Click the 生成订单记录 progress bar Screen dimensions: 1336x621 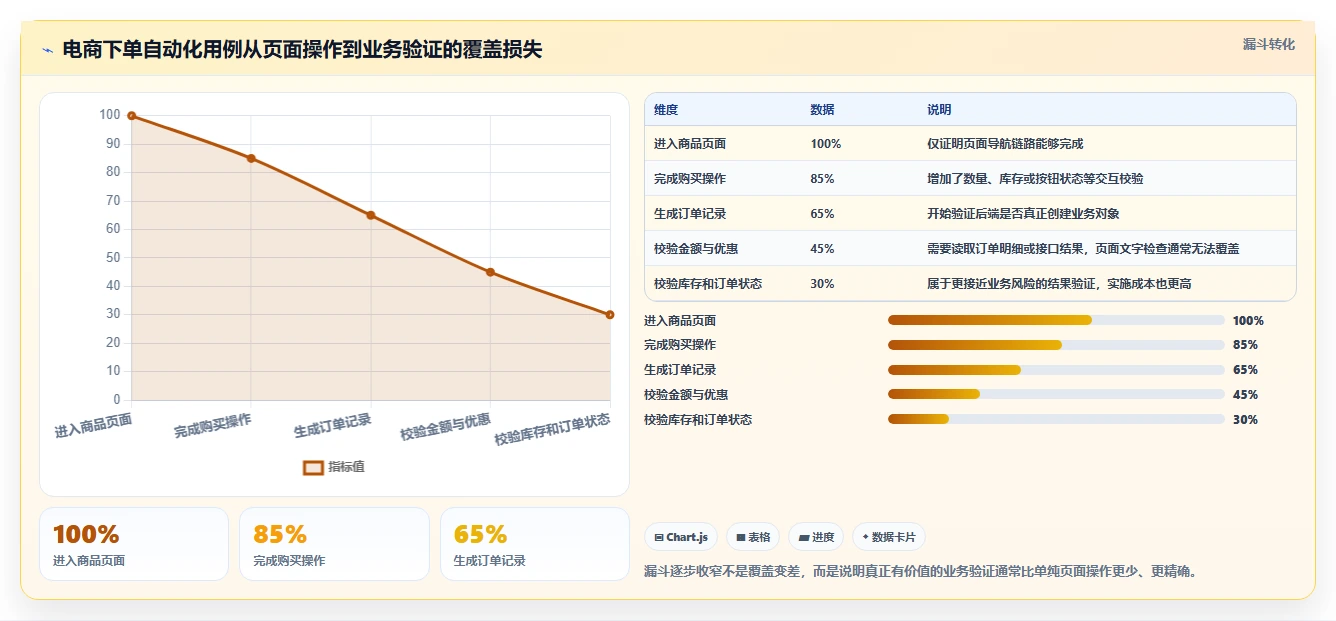point(1056,370)
